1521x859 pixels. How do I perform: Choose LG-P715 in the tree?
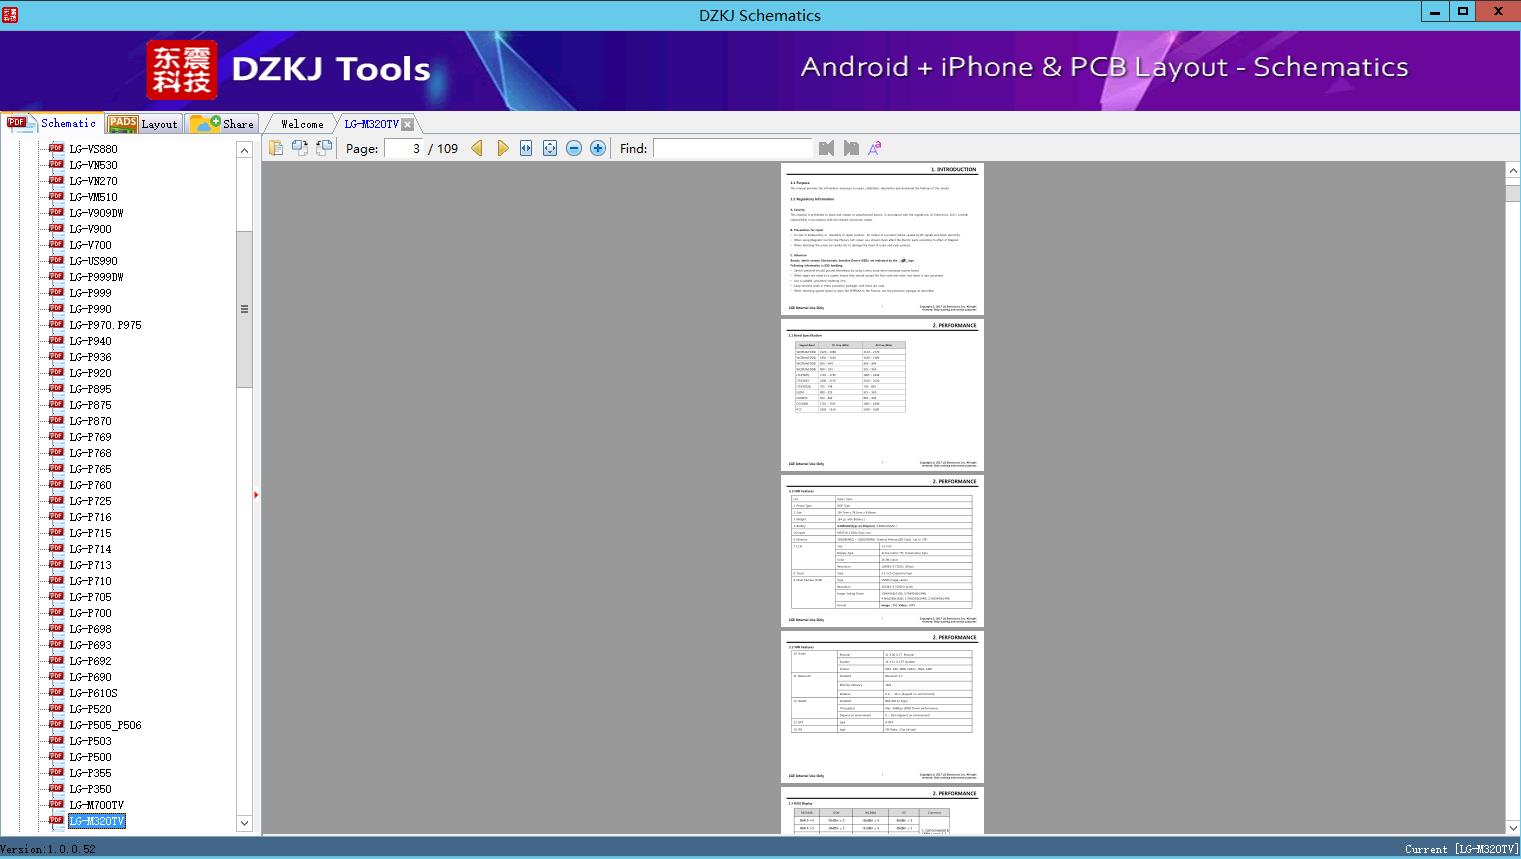click(x=90, y=533)
